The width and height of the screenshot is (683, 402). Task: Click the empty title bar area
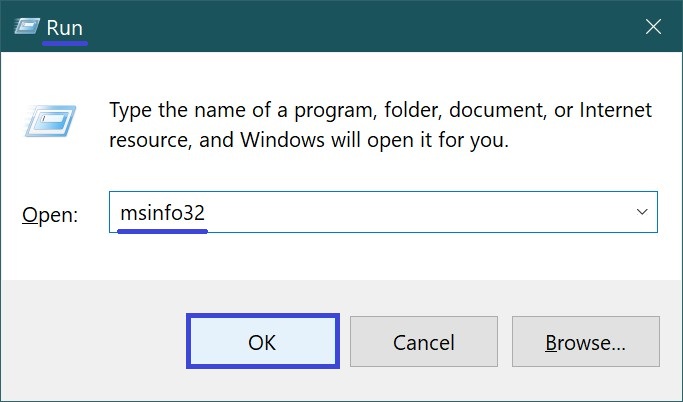pyautogui.click(x=350, y=28)
